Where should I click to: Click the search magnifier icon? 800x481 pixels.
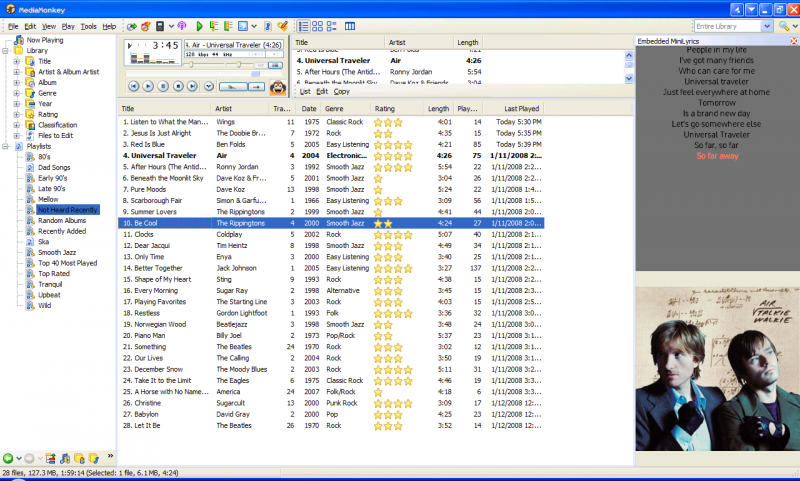(x=784, y=25)
